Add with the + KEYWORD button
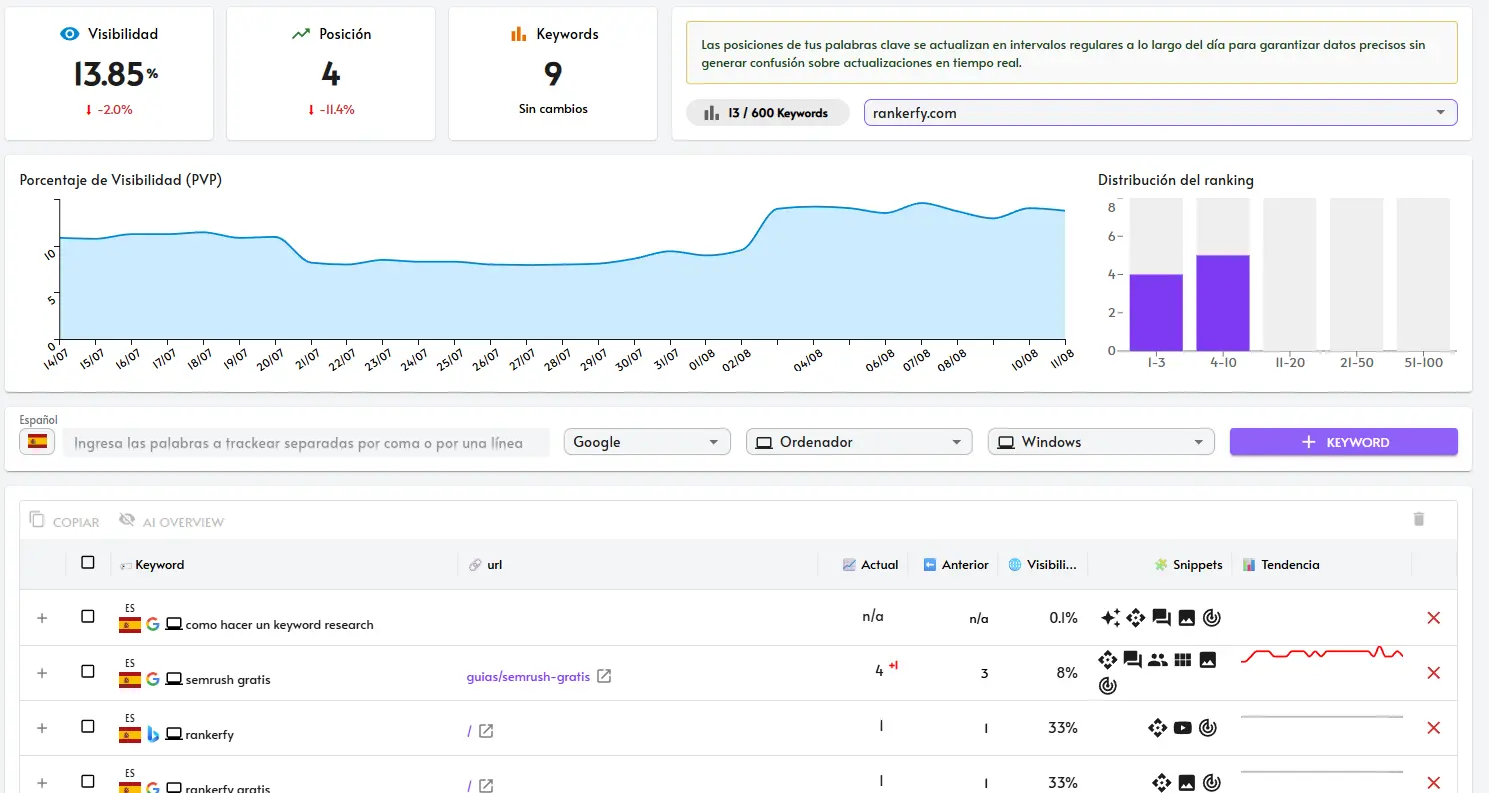The image size is (1489, 793). click(x=1343, y=442)
